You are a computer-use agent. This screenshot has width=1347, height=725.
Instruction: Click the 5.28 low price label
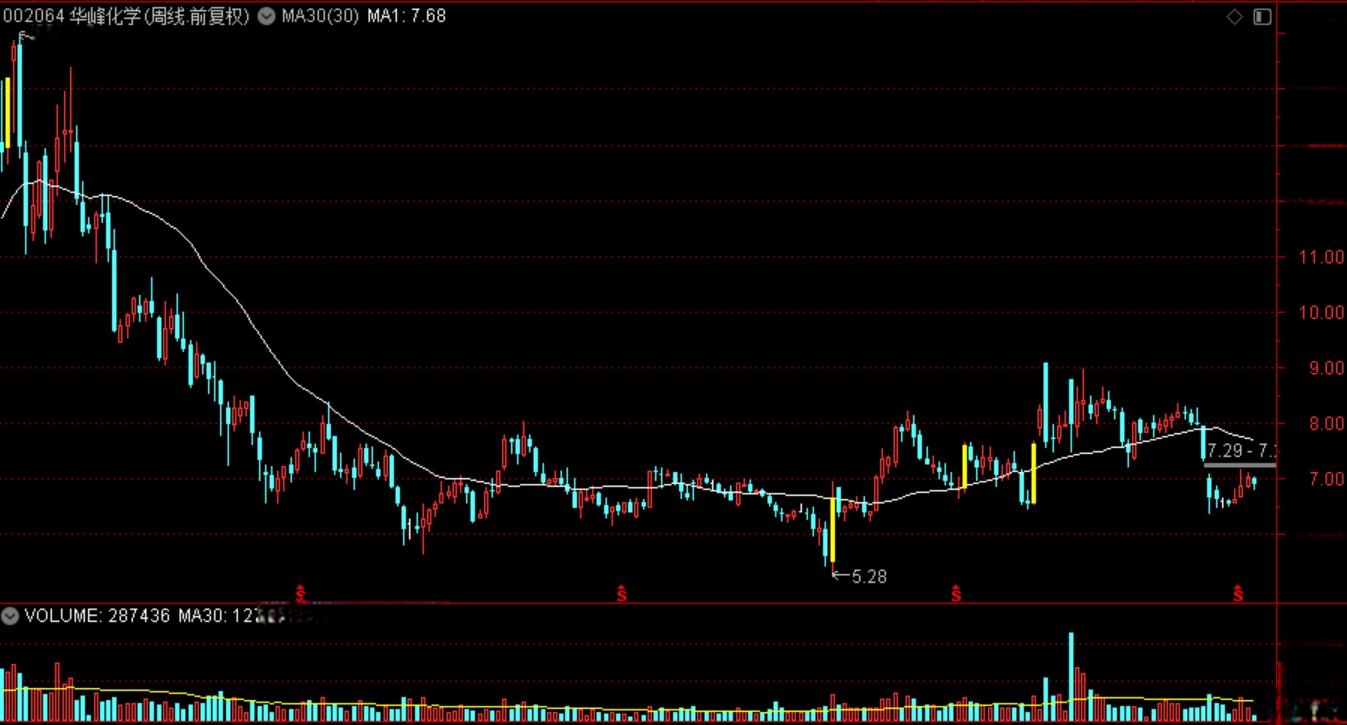[869, 576]
